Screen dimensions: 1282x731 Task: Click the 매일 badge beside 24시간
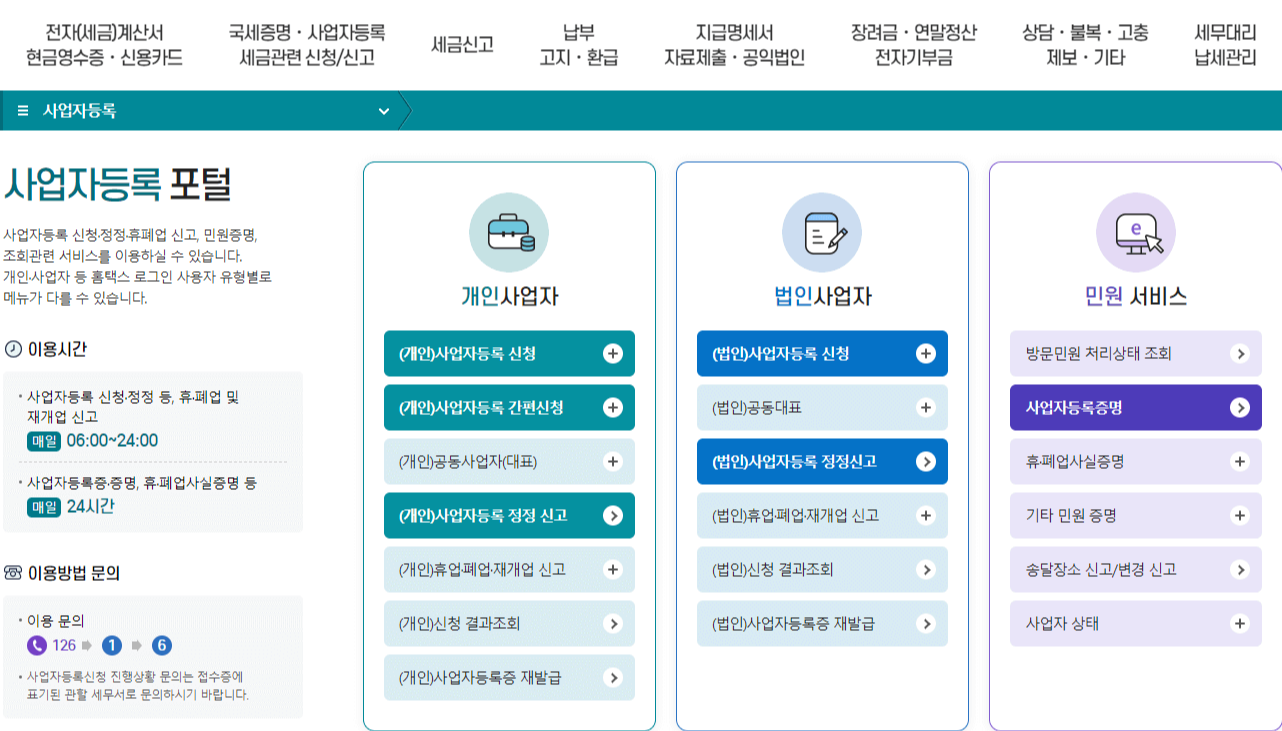click(x=45, y=507)
